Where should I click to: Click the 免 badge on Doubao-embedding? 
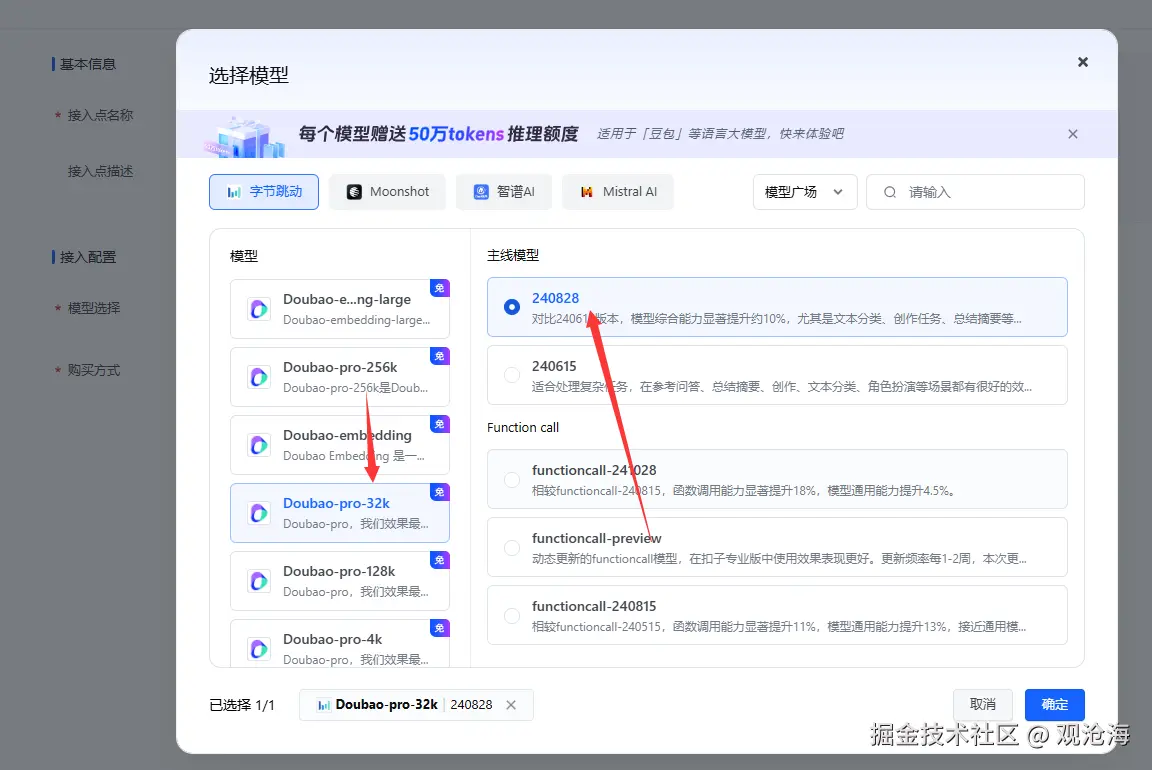439,424
